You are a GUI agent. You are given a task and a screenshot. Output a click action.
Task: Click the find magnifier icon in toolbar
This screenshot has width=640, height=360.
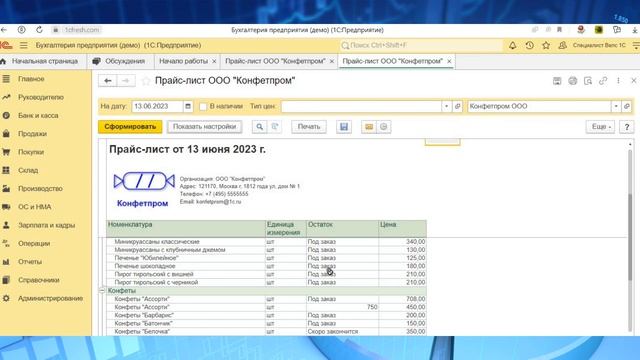pos(259,127)
